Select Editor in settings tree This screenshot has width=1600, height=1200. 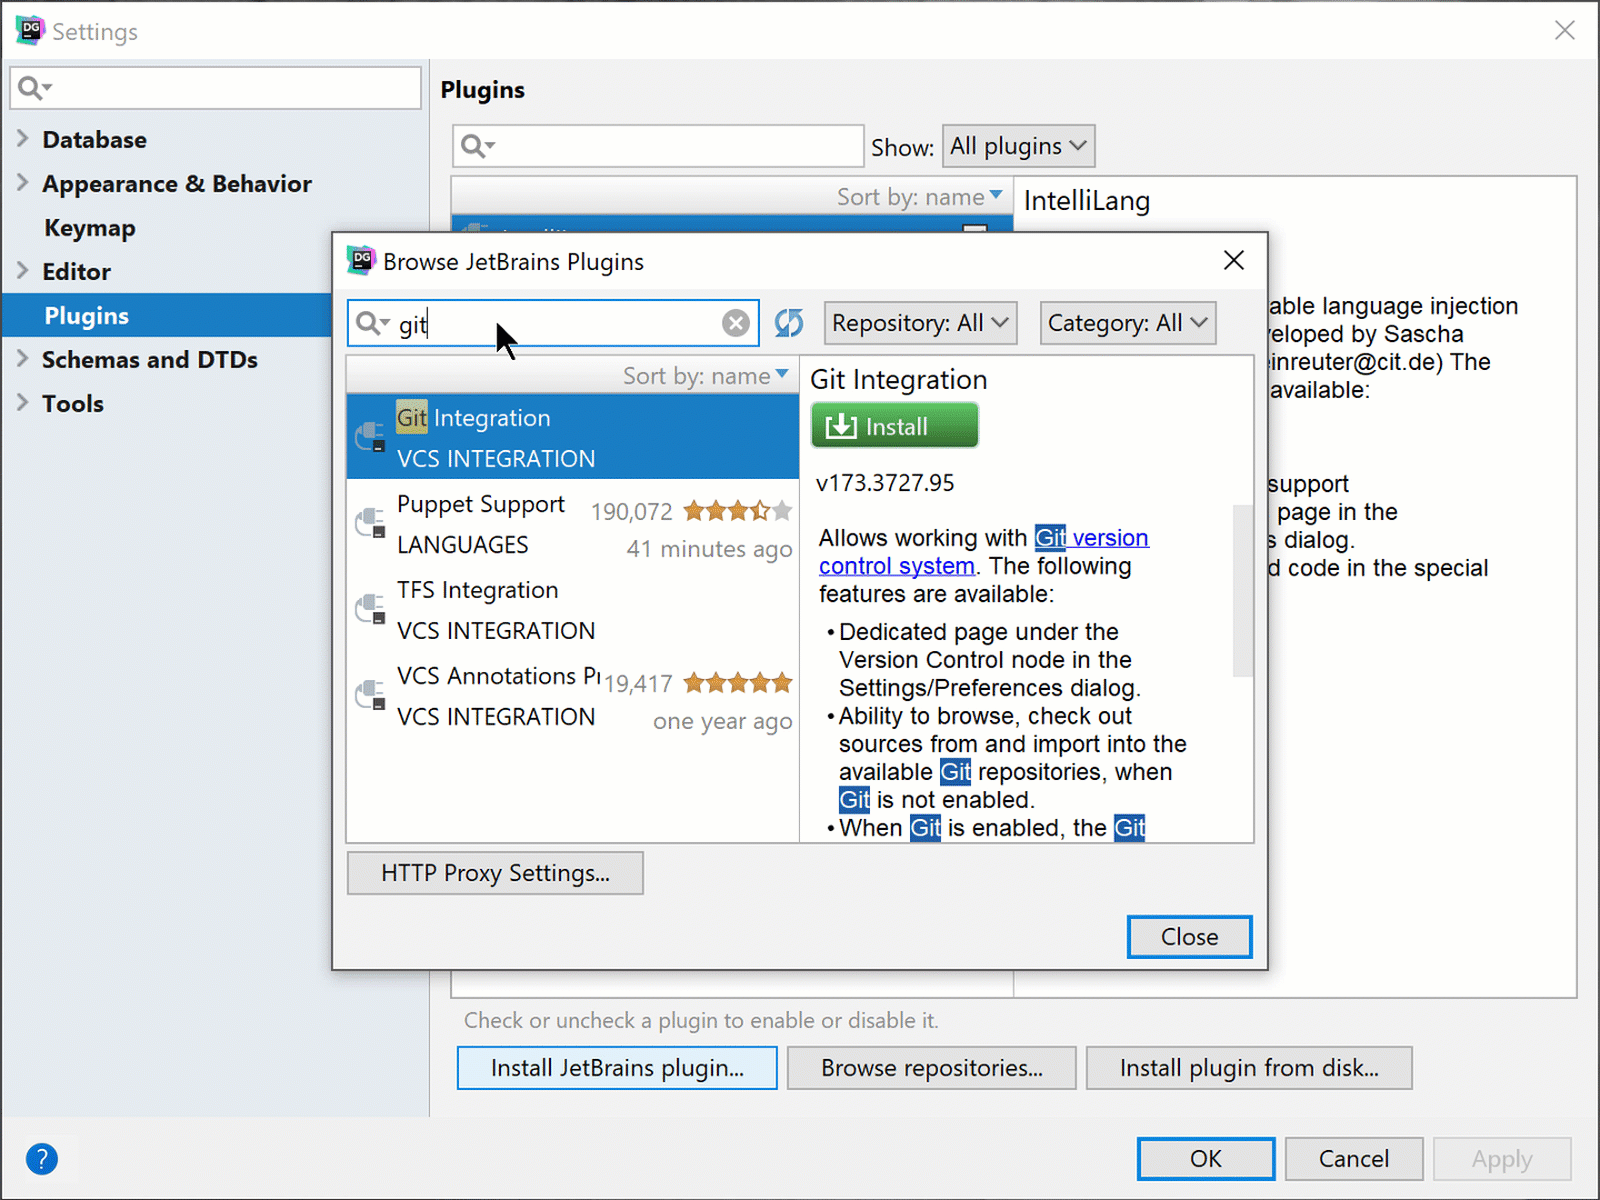coord(76,271)
